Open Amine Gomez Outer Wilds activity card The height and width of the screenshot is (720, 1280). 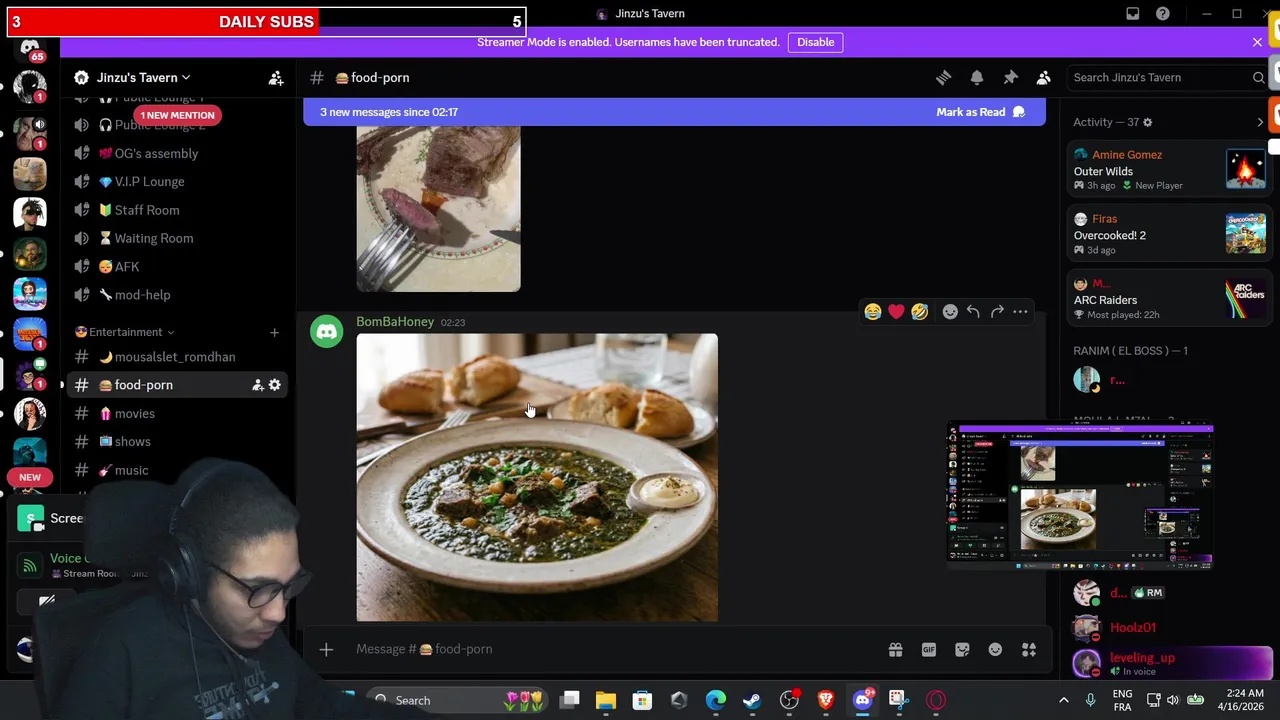tap(1169, 170)
